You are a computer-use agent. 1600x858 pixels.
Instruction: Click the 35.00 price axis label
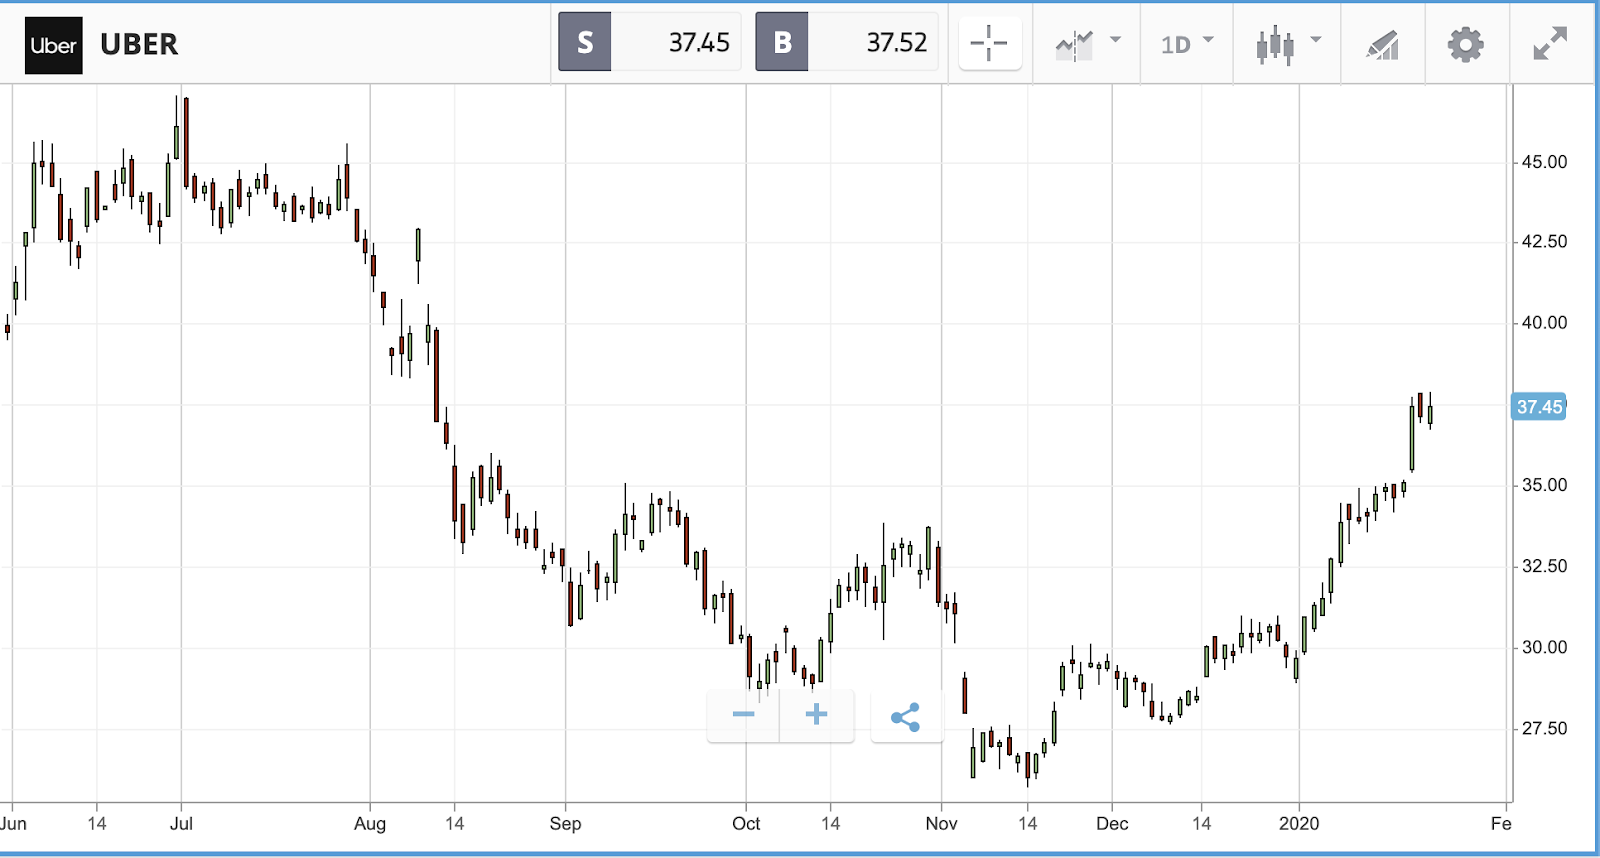click(x=1544, y=485)
